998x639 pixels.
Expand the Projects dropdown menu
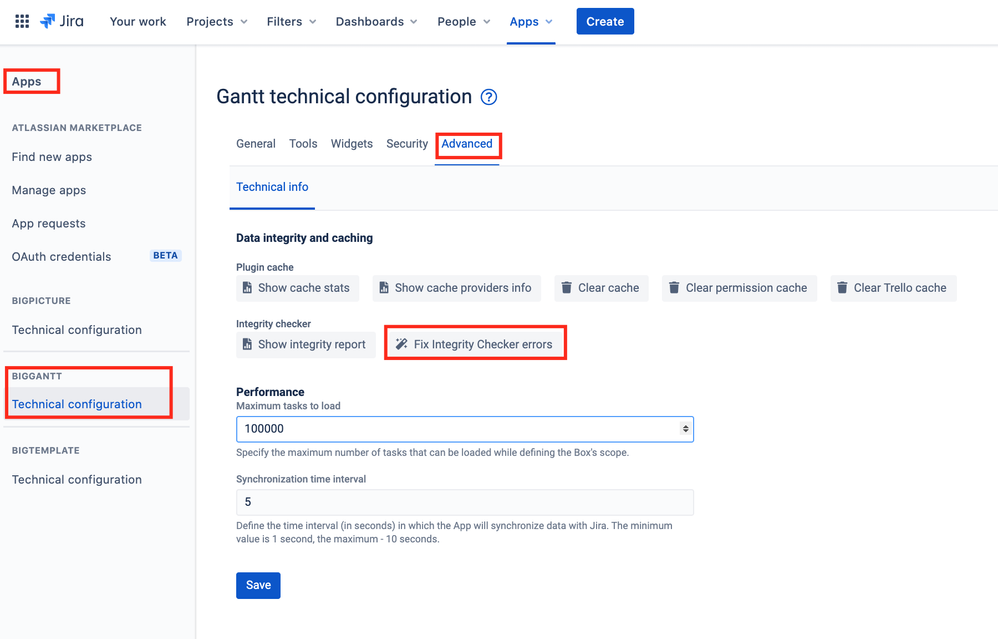(x=216, y=22)
